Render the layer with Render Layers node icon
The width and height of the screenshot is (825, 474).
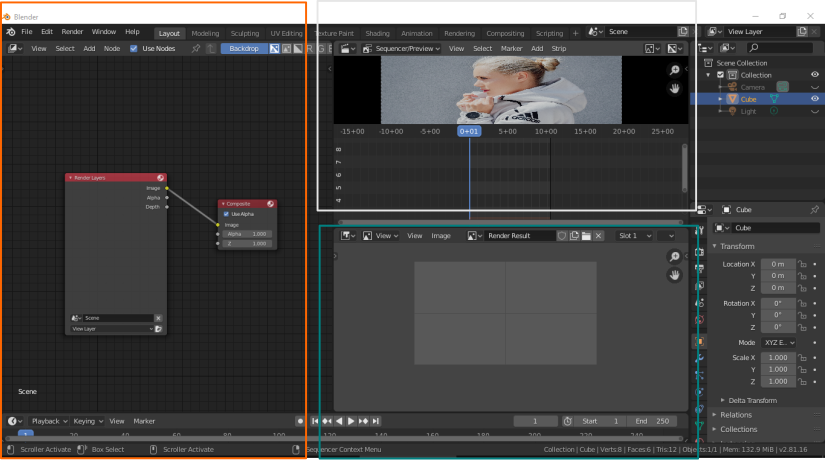coord(158,329)
